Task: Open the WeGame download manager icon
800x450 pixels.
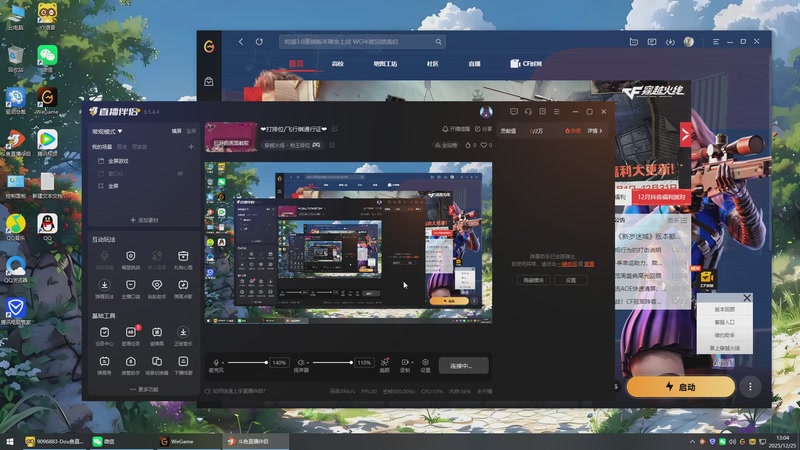Action: [670, 42]
